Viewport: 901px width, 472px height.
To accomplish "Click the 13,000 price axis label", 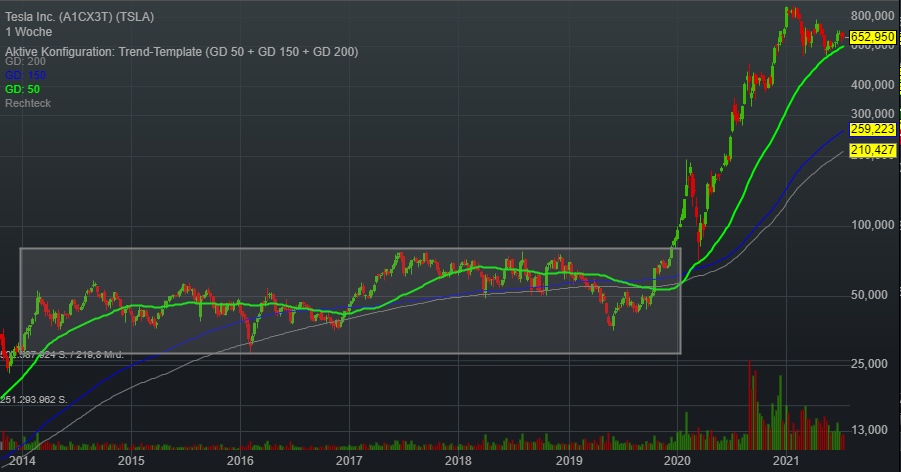I will point(869,430).
